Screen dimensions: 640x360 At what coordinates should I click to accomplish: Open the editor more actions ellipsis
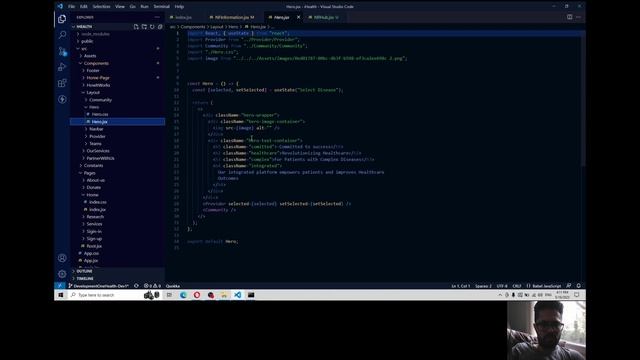coord(578,17)
